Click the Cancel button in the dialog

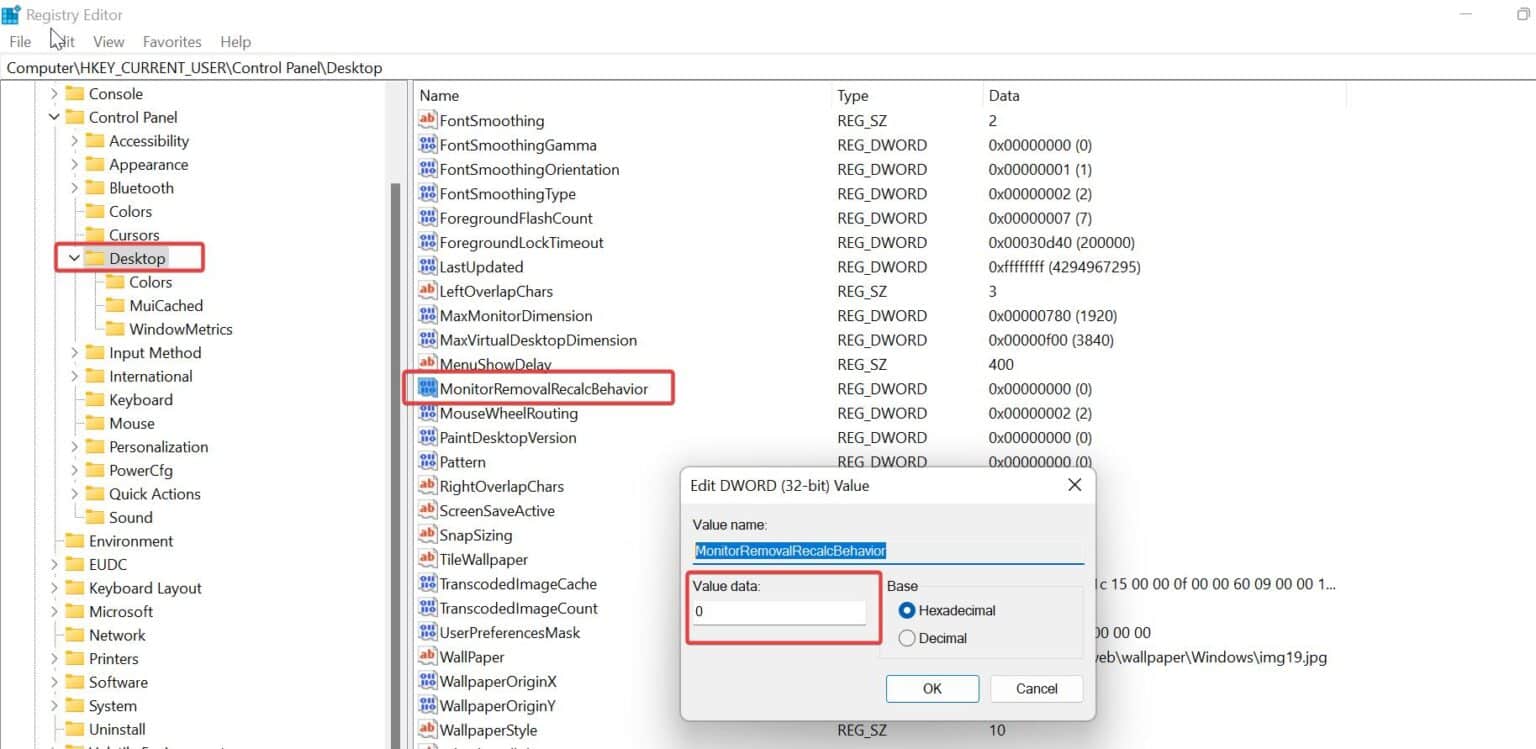tap(1035, 688)
